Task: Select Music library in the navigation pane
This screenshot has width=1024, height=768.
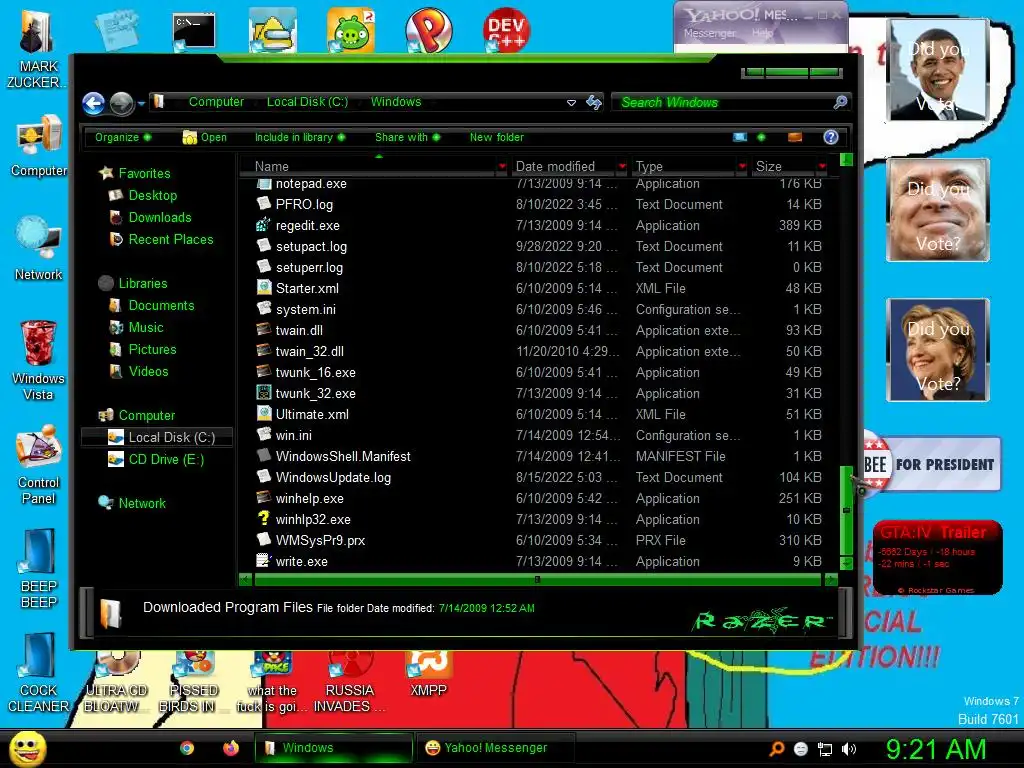Action: pos(146,328)
